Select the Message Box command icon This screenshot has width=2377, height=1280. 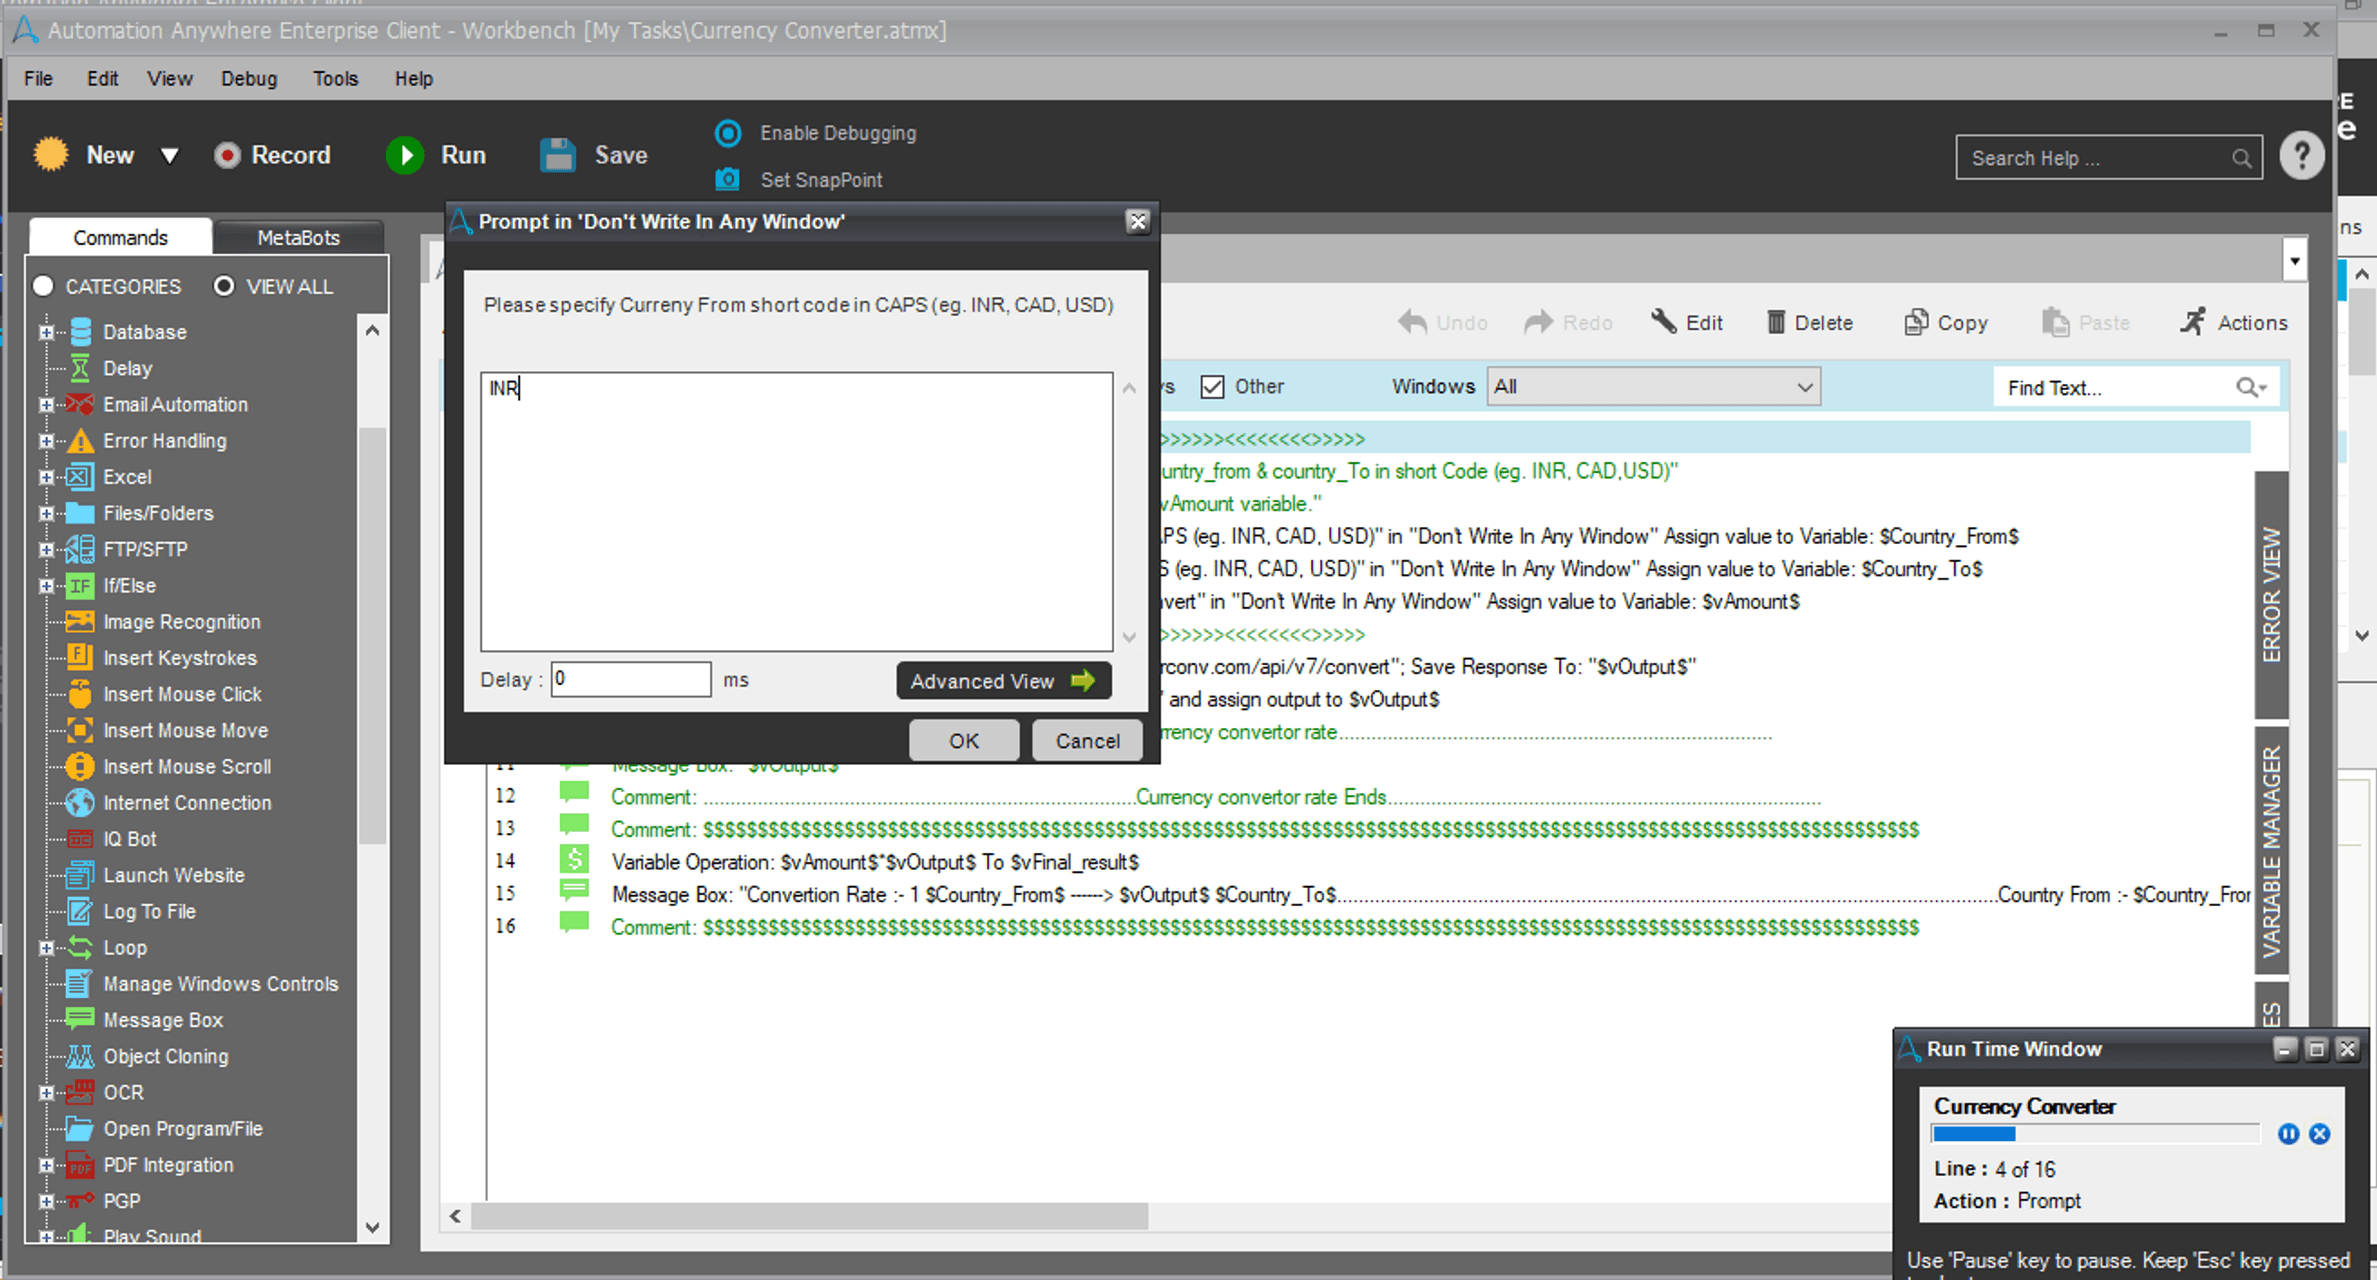click(80, 1019)
